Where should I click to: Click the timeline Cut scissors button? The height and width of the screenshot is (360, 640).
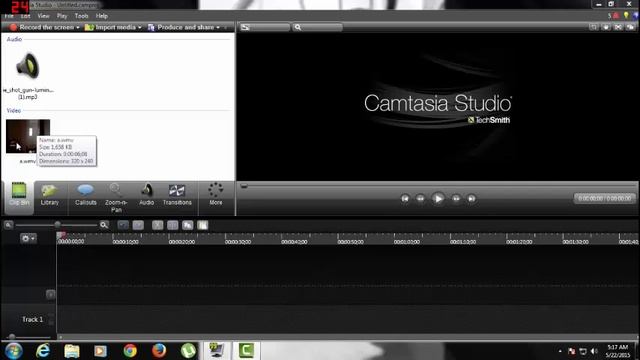pyautogui.click(x=158, y=225)
